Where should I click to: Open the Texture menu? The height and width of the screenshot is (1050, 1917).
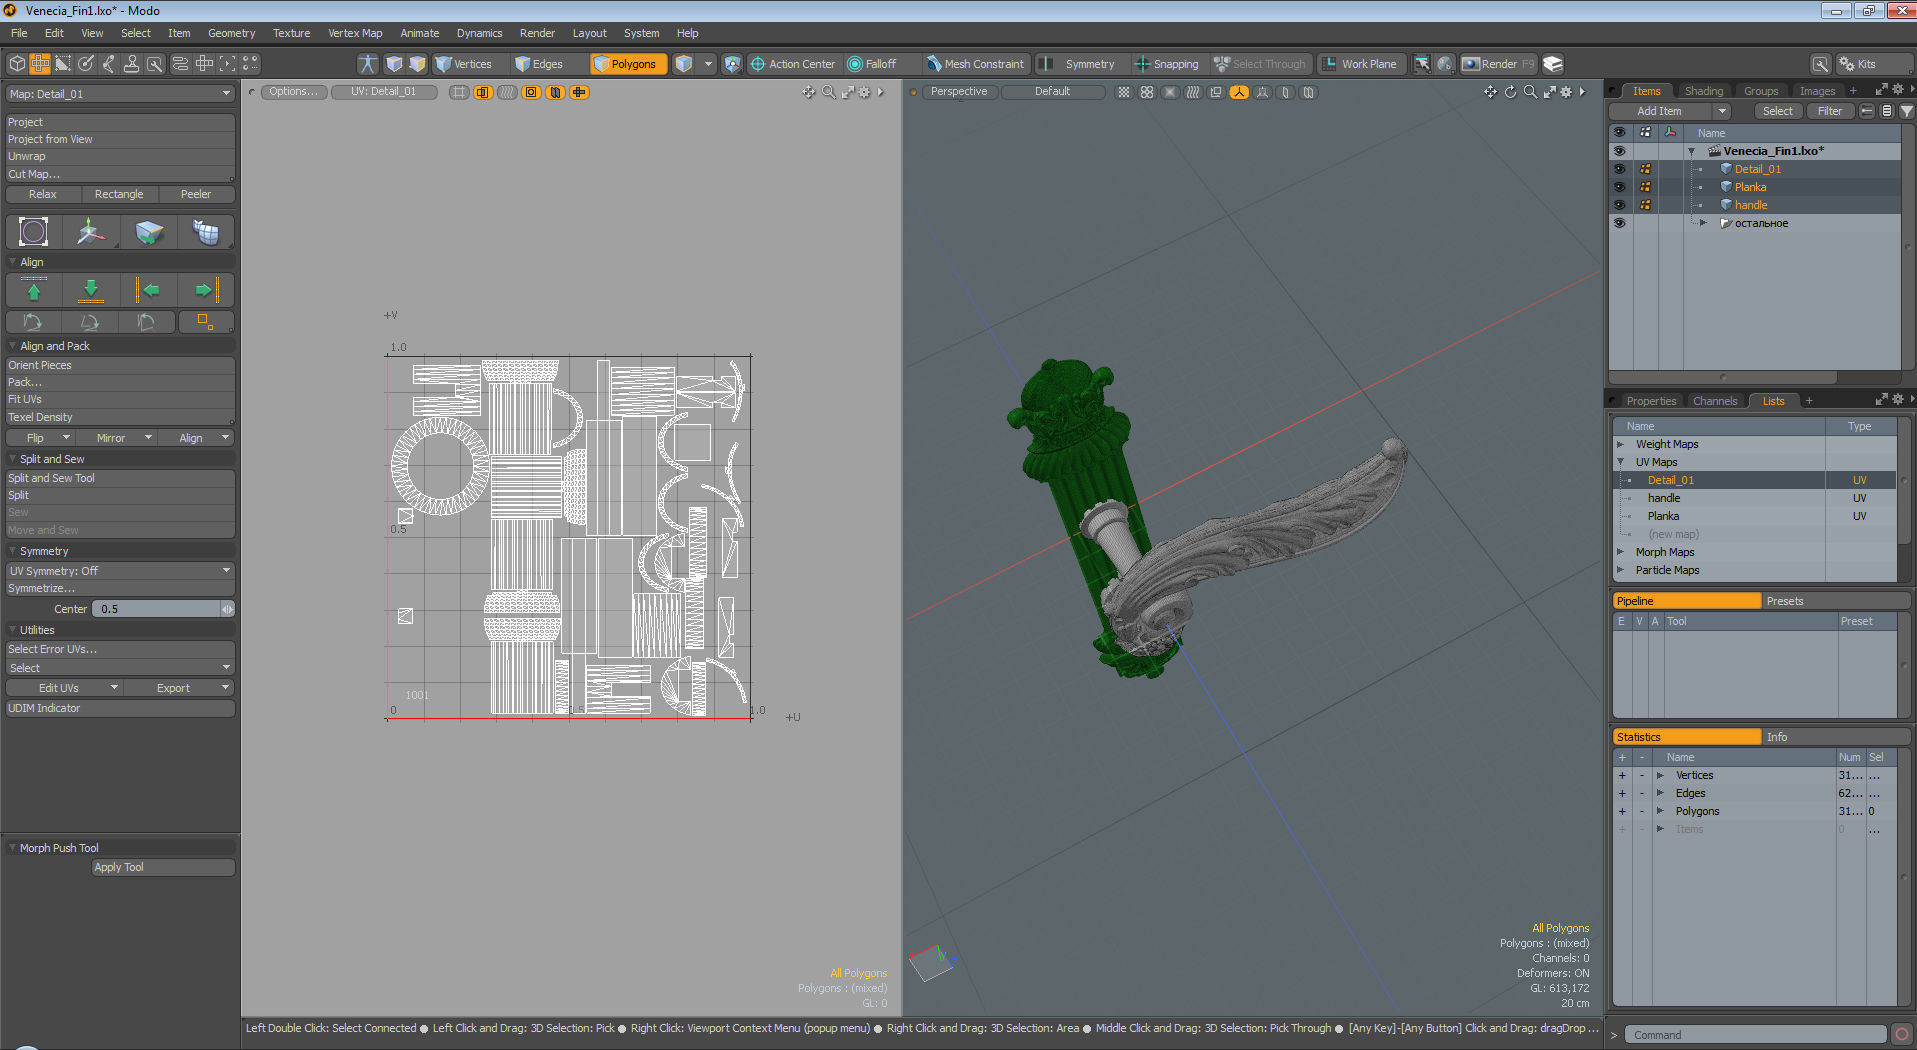pyautogui.click(x=291, y=33)
